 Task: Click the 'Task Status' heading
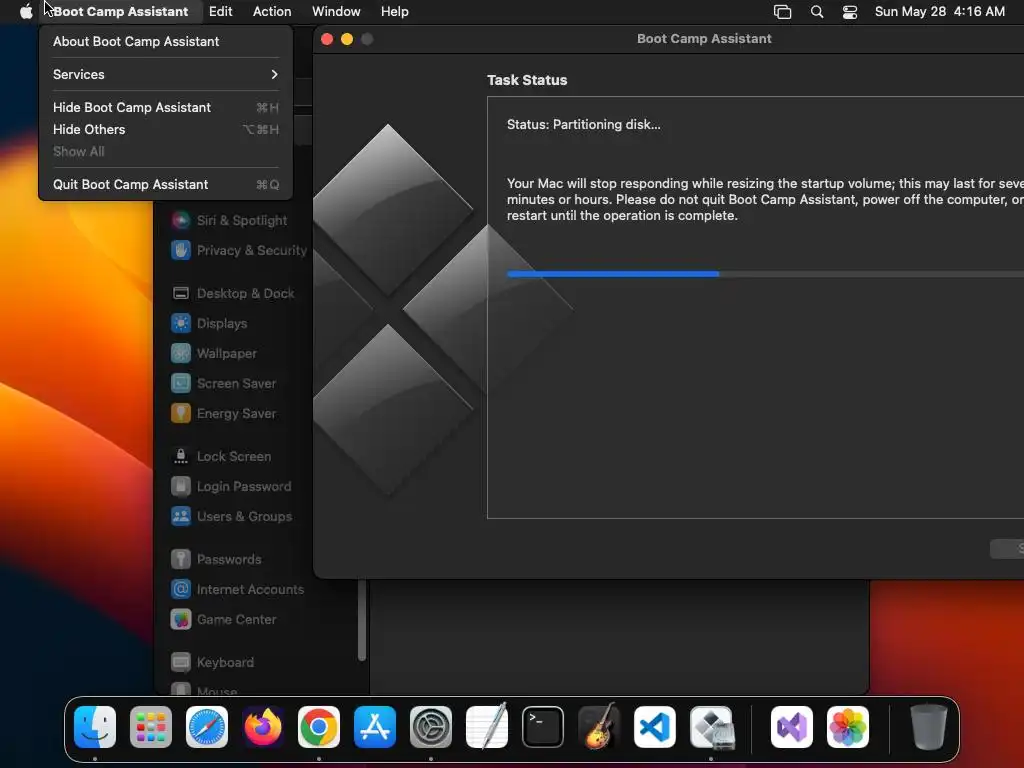pos(527,80)
